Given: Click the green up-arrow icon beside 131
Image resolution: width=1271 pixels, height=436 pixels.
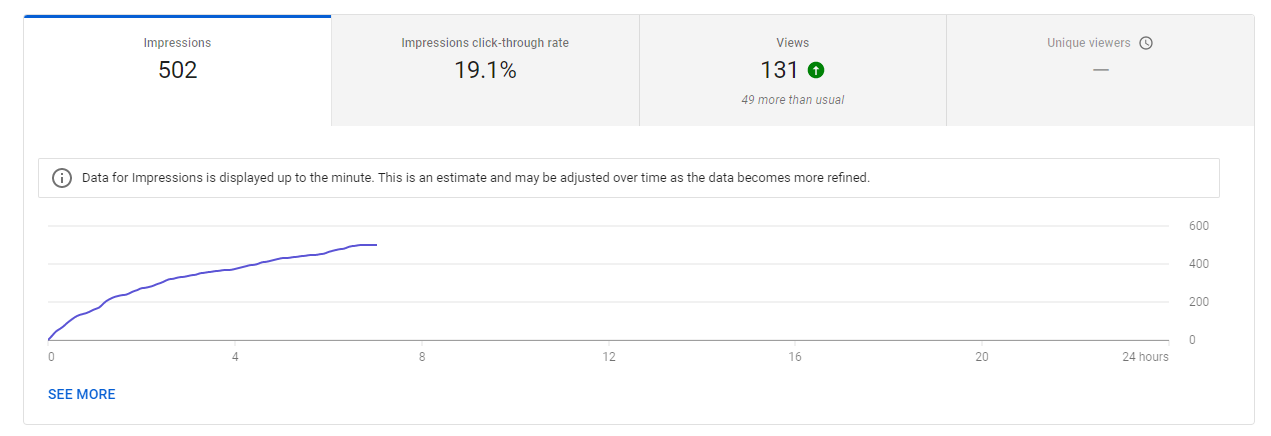Looking at the screenshot, I should pyautogui.click(x=816, y=70).
